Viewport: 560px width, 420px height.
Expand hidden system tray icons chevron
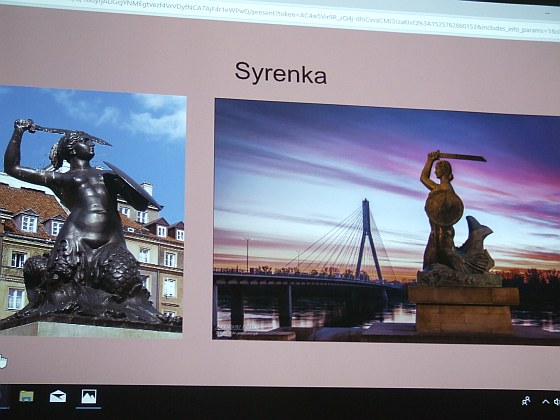(x=545, y=402)
